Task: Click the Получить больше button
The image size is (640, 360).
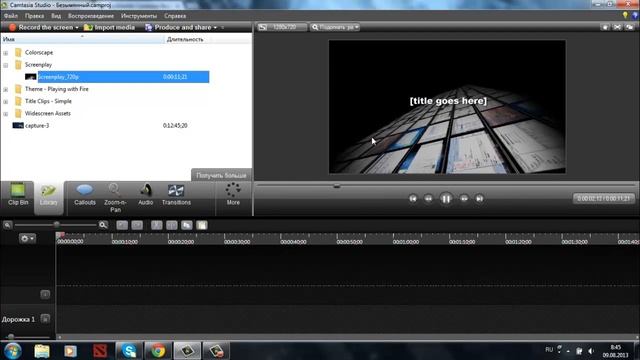Action: coord(221,175)
